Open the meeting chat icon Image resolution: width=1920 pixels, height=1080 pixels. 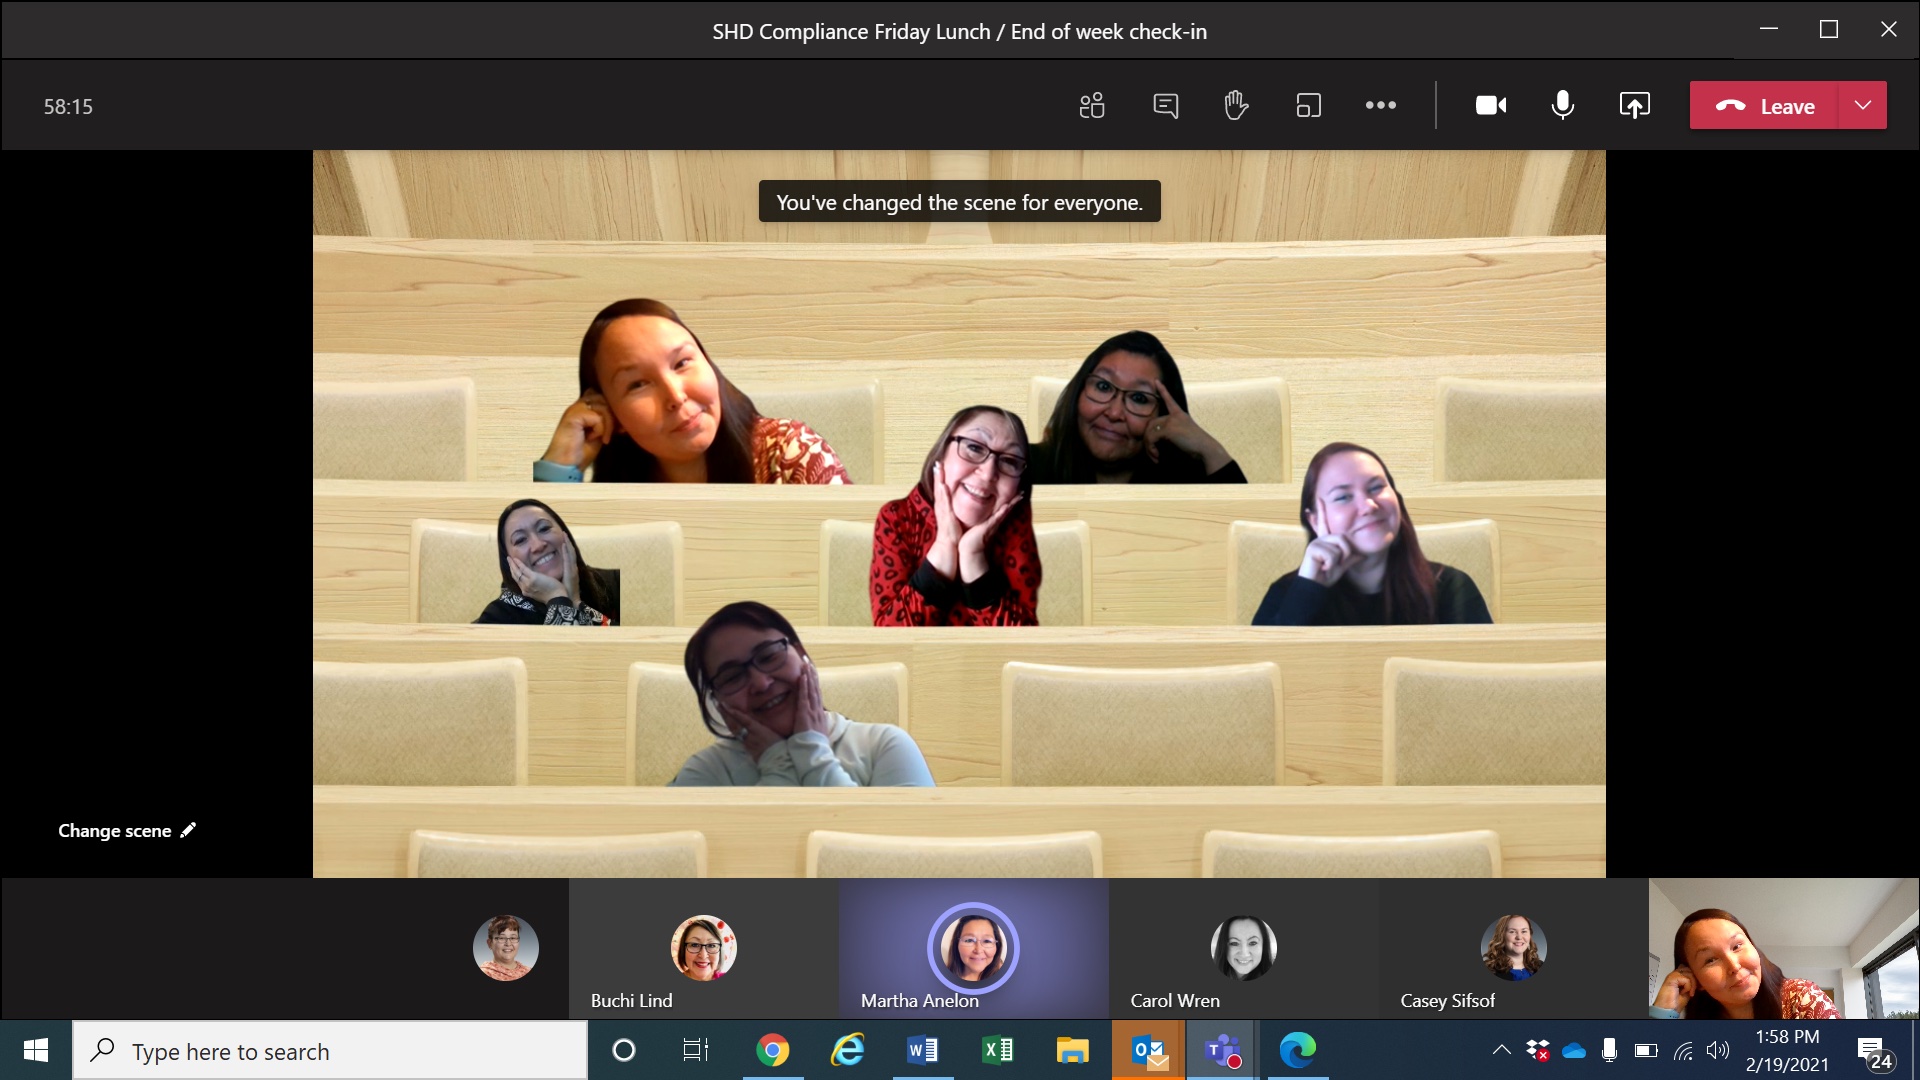tap(1165, 106)
